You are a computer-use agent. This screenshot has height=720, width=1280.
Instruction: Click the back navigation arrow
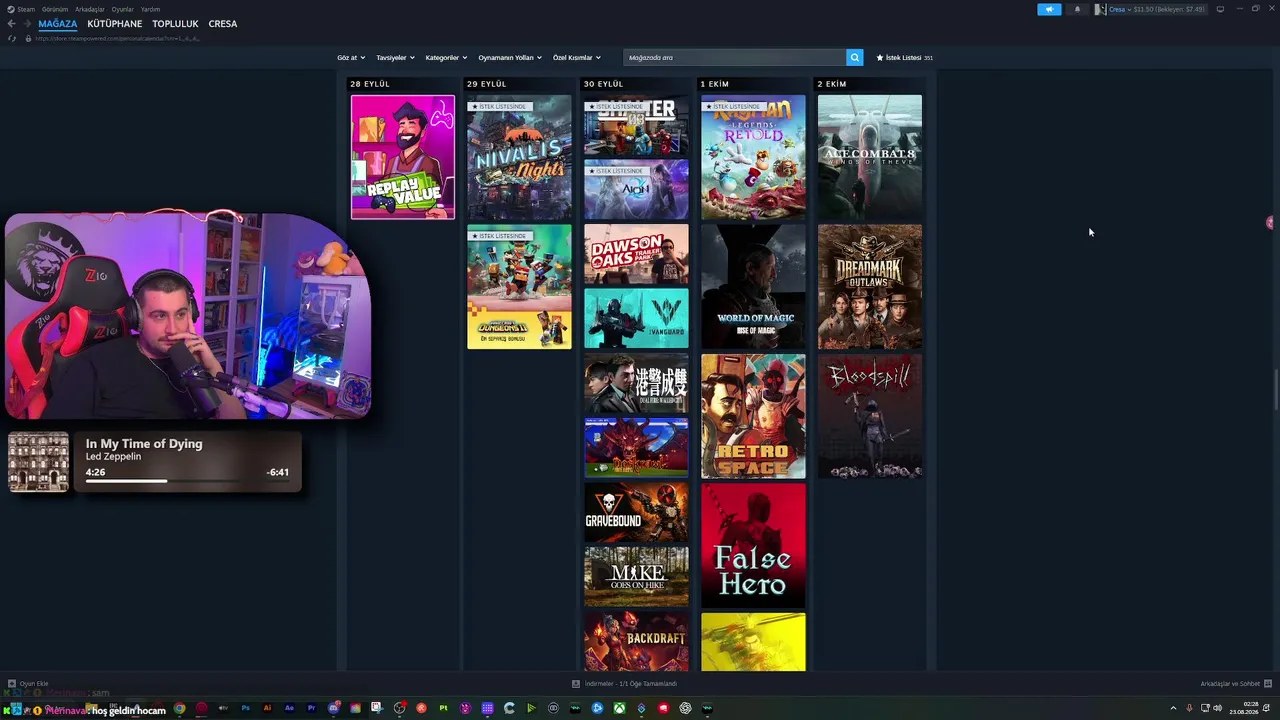click(x=12, y=24)
